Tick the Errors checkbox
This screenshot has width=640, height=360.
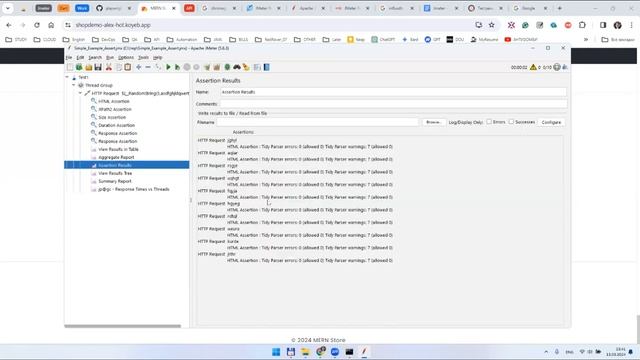point(489,122)
